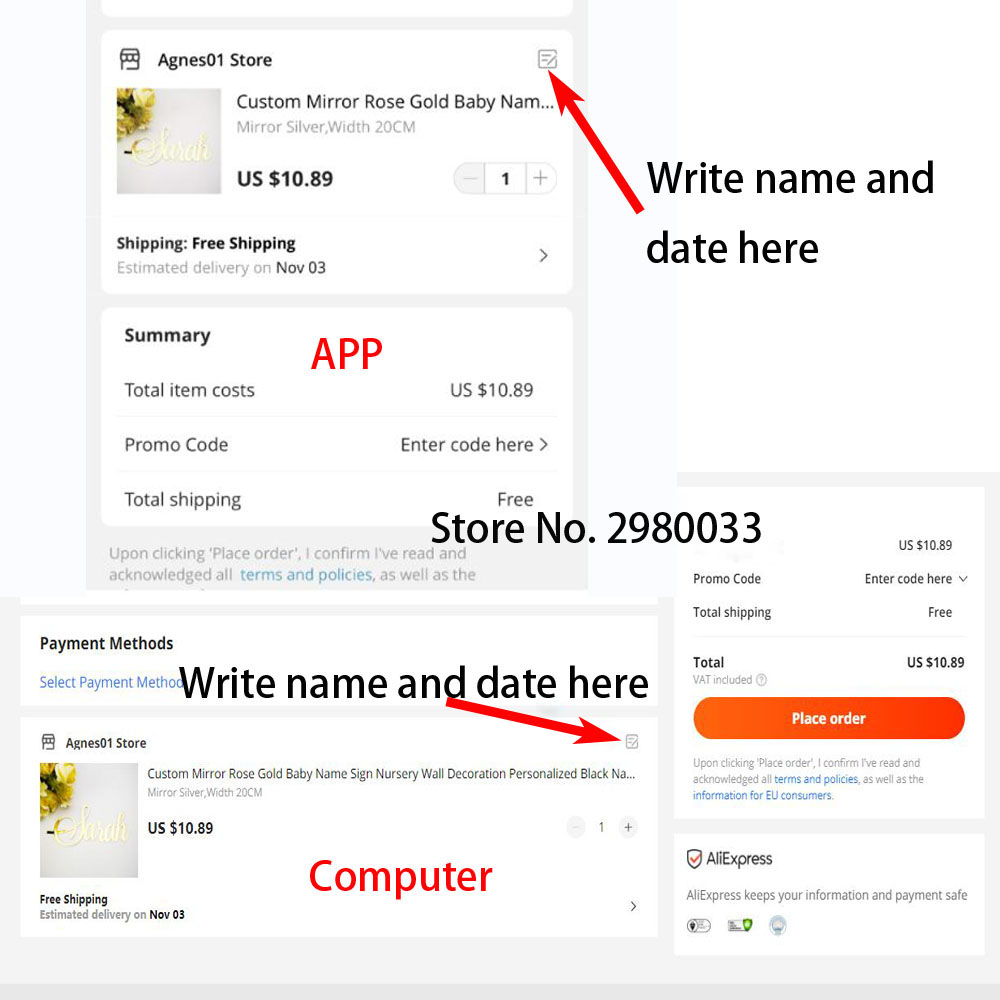Open Select Payment Method link
Viewport: 1000px width, 1000px height.
coord(111,682)
